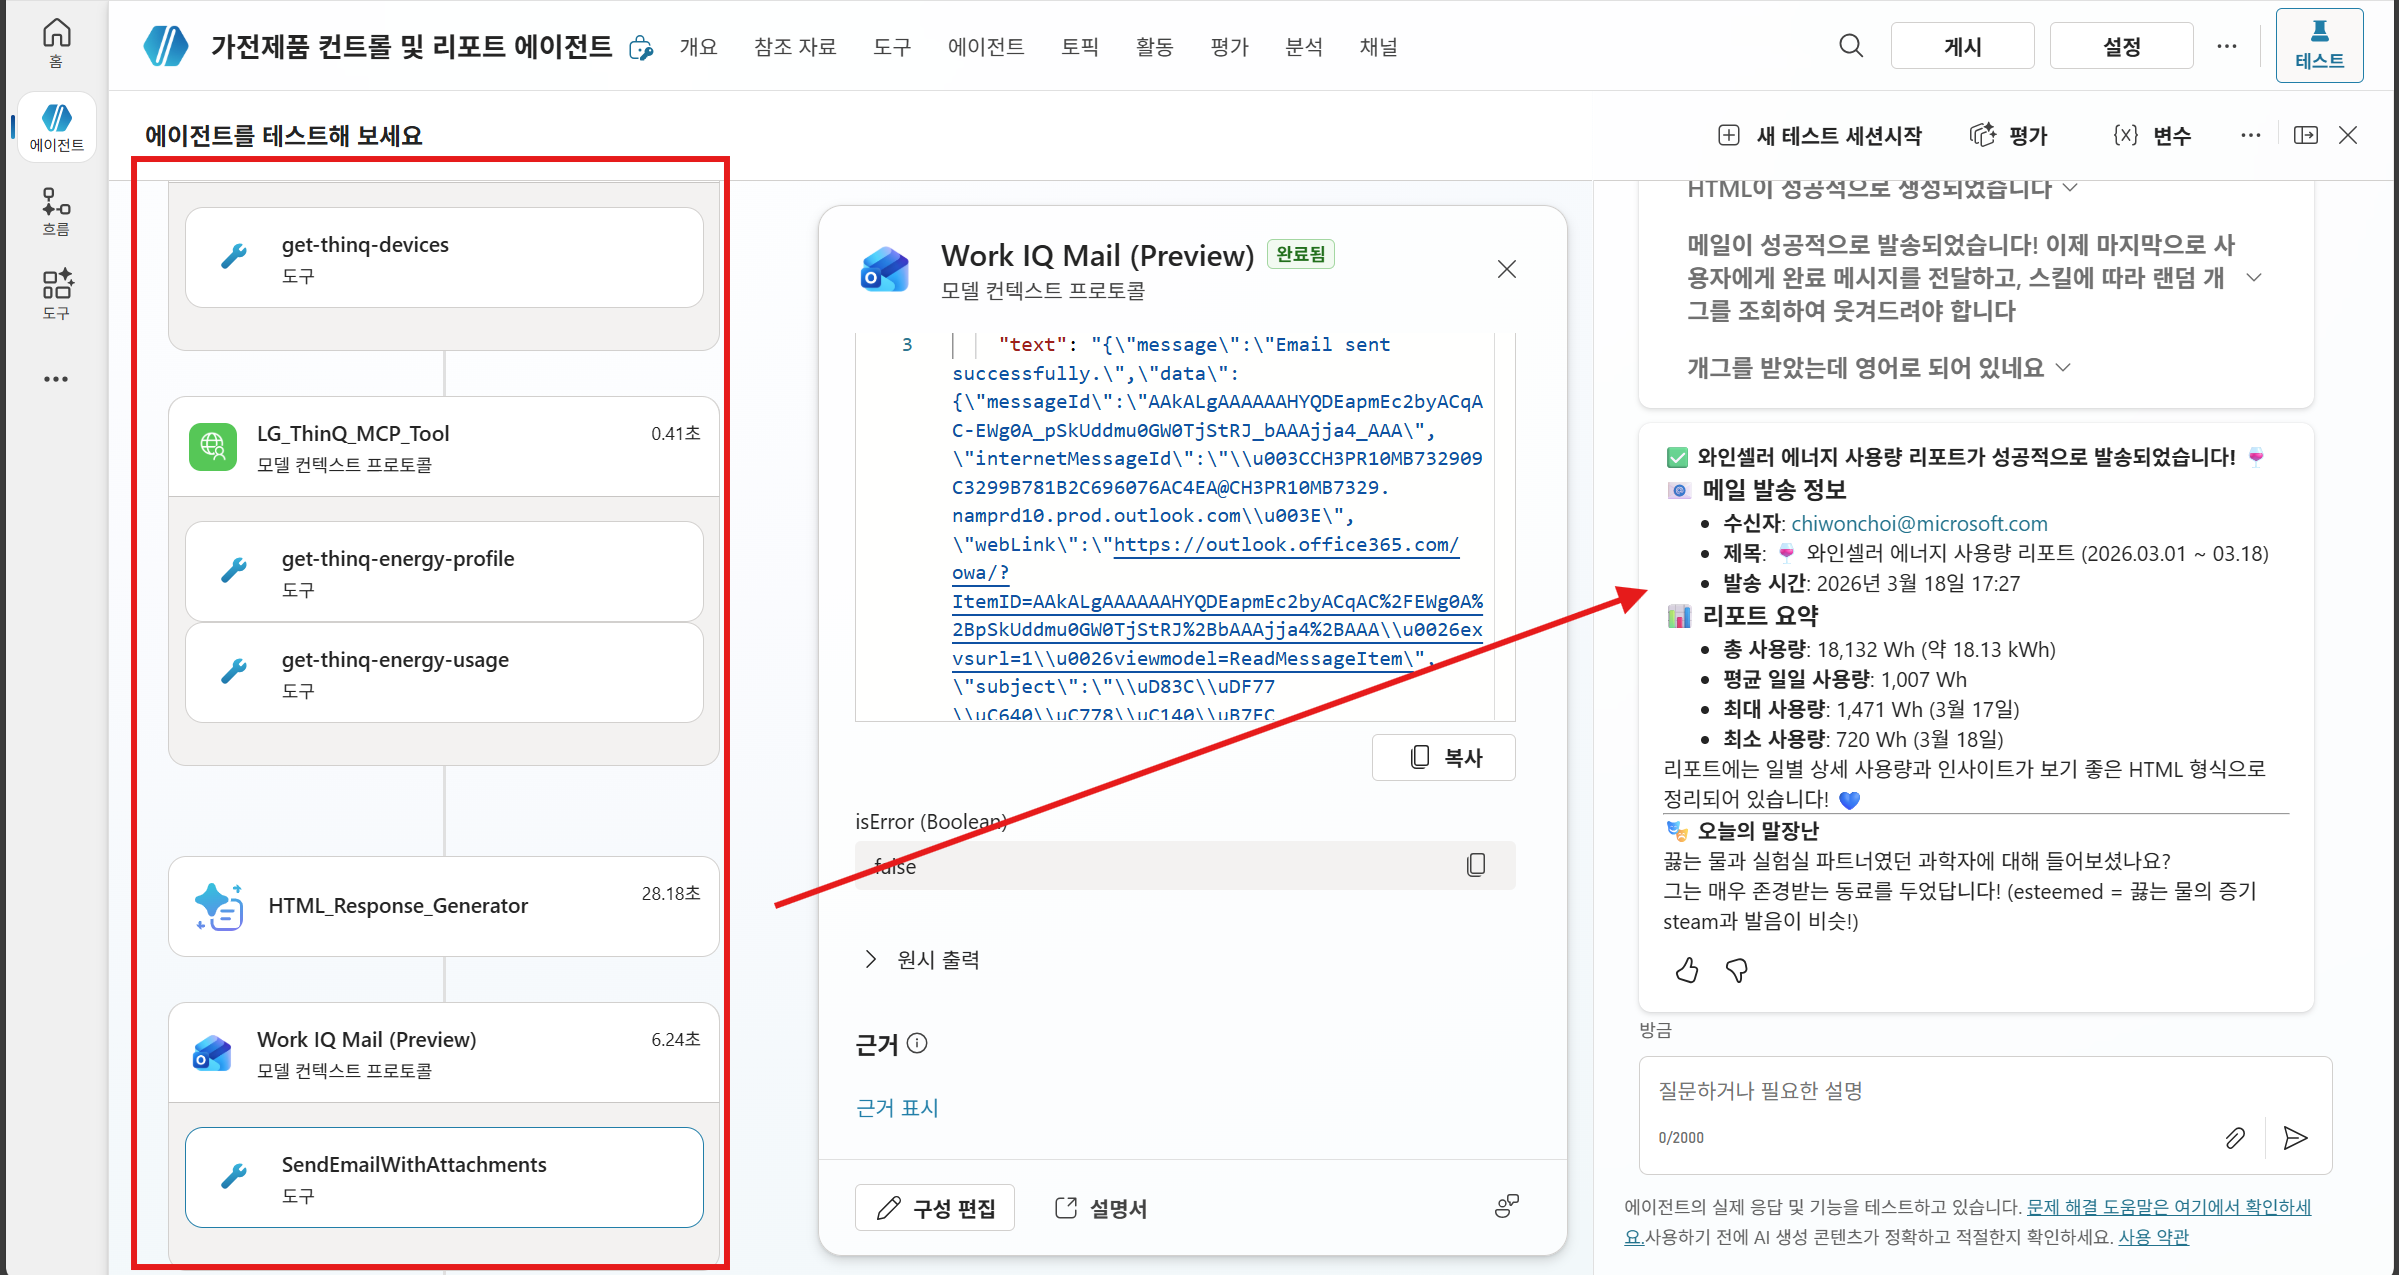
Task: Open the 흐름 flows sidebar icon
Action: (x=56, y=211)
